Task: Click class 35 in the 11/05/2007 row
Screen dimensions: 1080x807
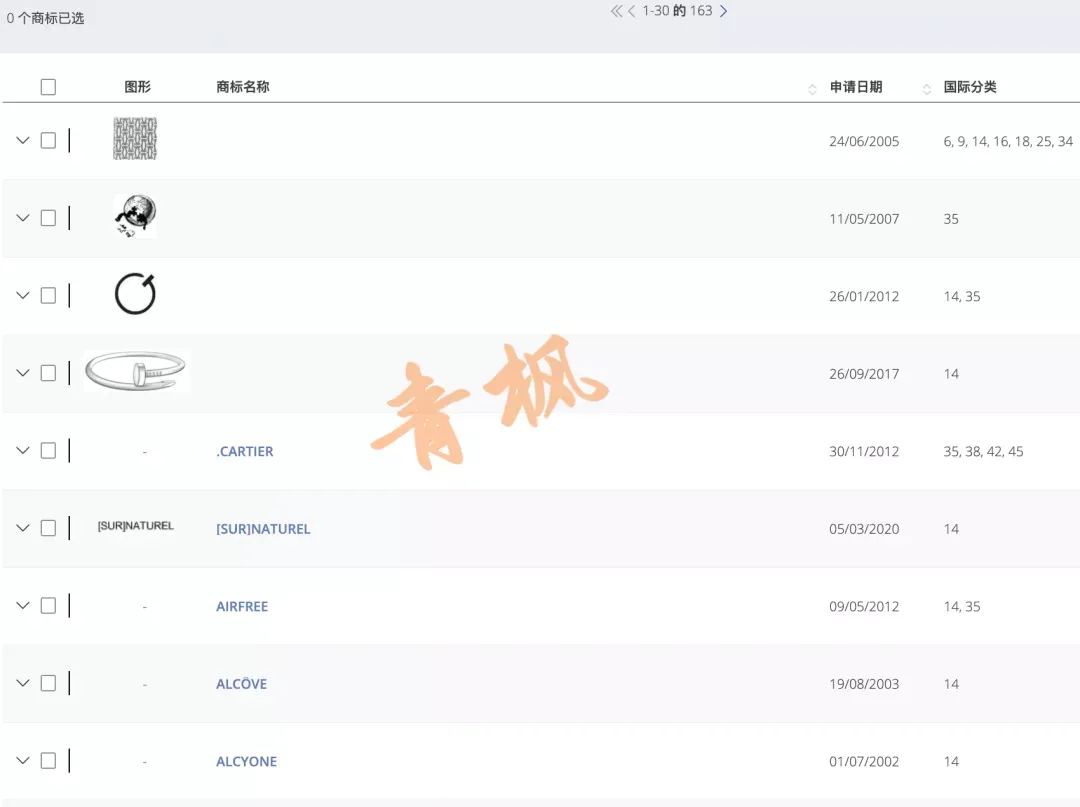Action: pos(951,219)
